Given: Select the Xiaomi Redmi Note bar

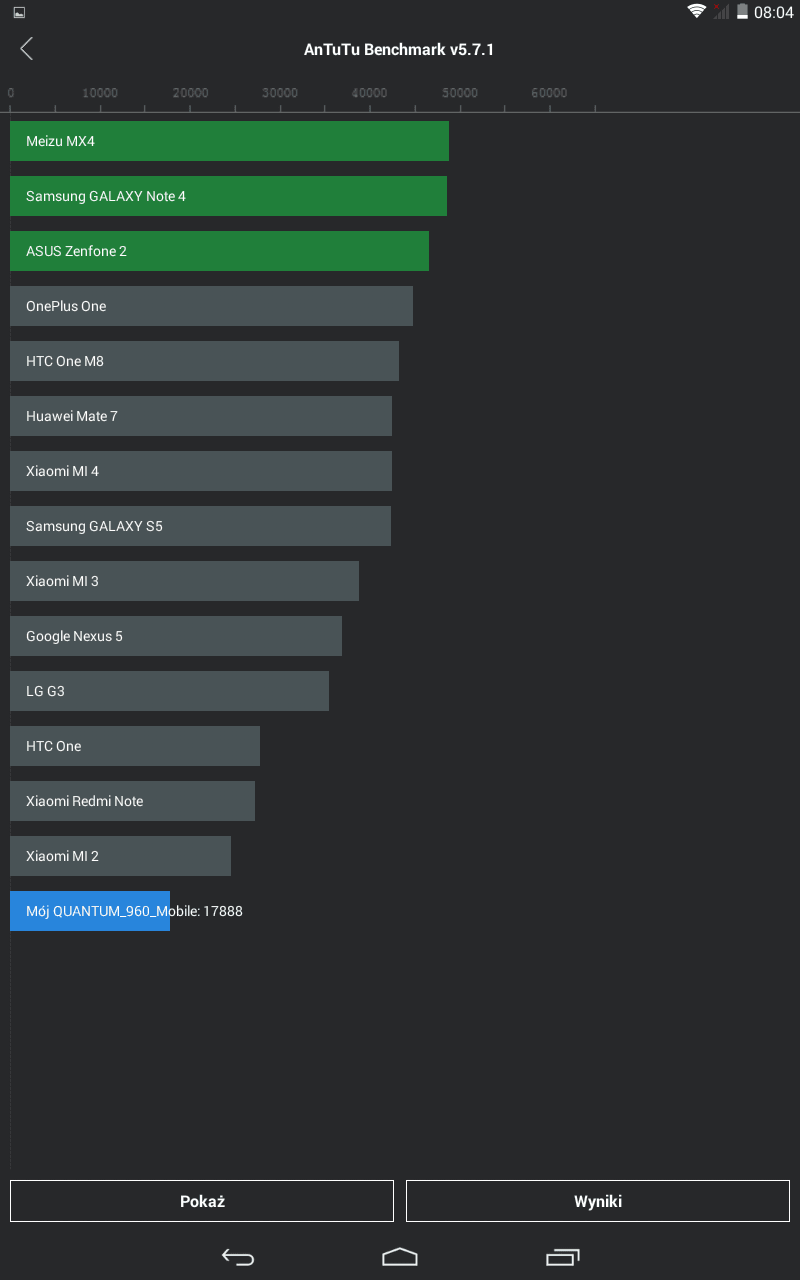Looking at the screenshot, I should [132, 801].
